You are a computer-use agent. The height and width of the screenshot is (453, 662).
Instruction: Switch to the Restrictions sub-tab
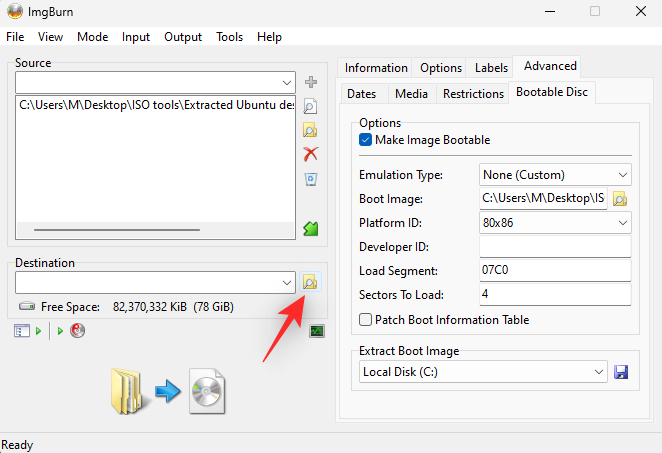pos(473,94)
